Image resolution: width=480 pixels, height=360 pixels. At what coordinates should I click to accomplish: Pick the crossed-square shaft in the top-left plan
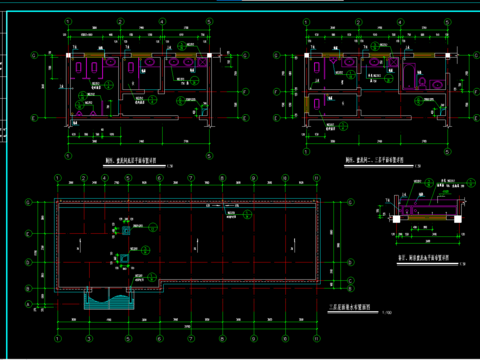pyautogui.click(x=202, y=62)
